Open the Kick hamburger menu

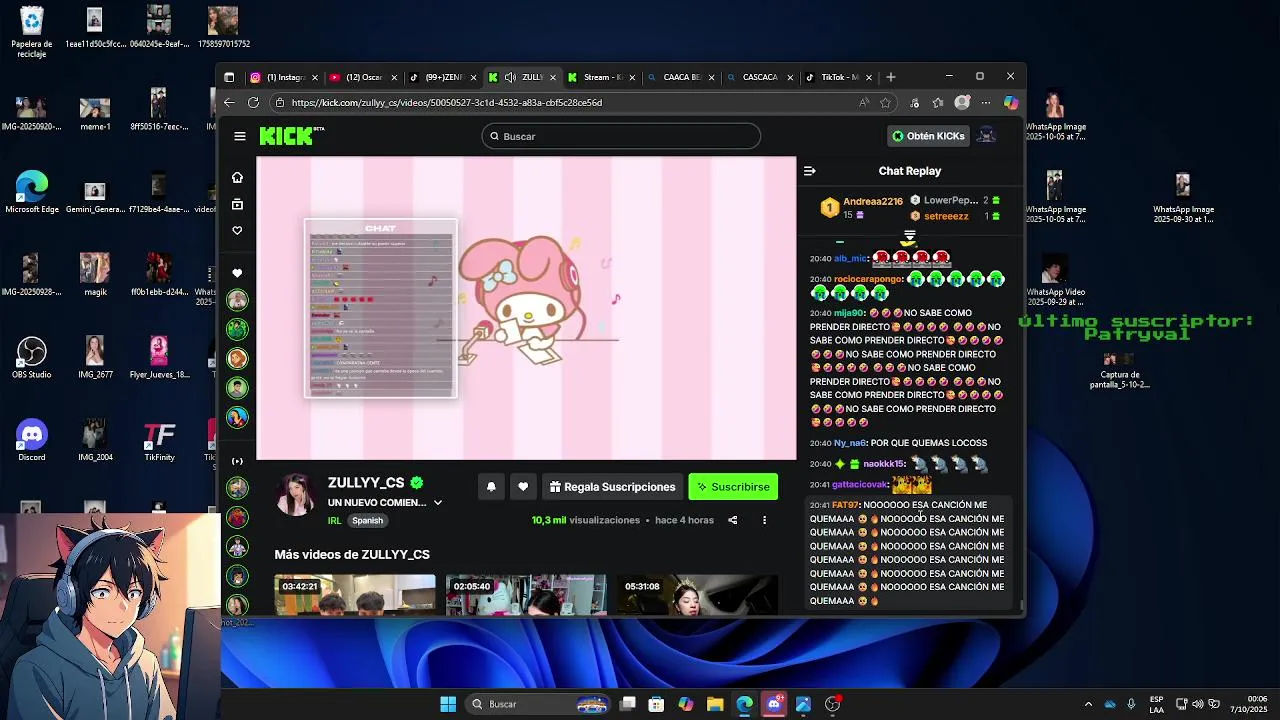pos(240,136)
